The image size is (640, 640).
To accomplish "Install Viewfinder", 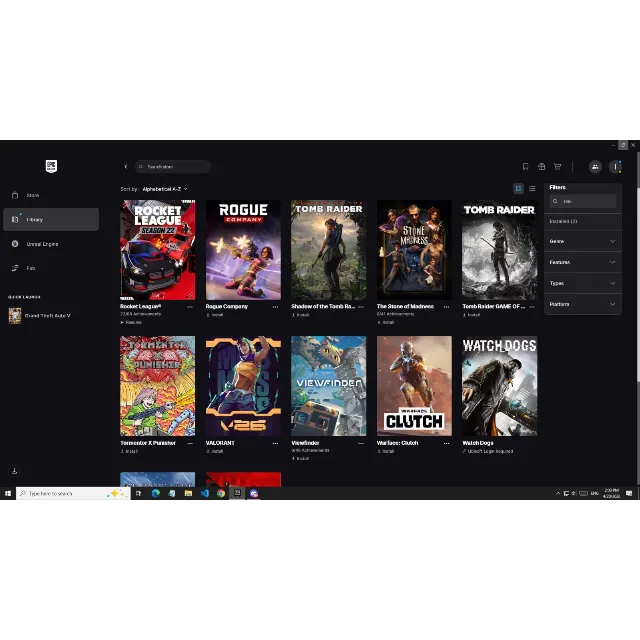I will 300,459.
